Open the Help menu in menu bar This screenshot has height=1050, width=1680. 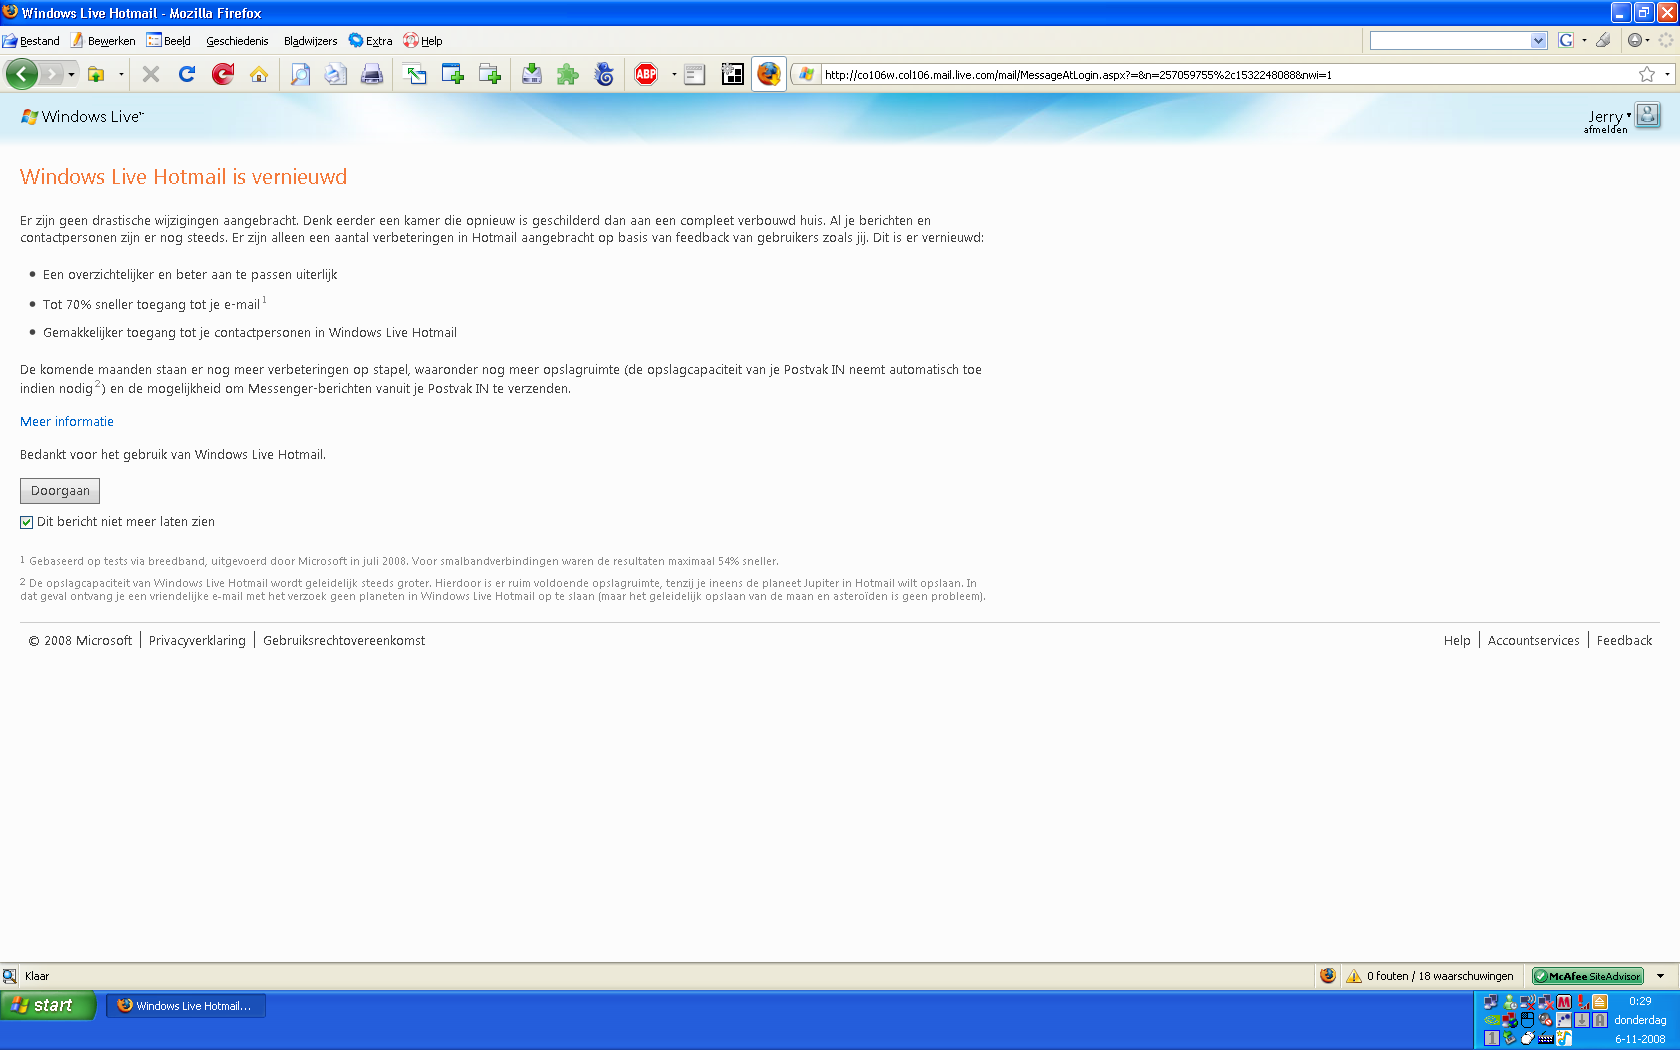pos(423,41)
